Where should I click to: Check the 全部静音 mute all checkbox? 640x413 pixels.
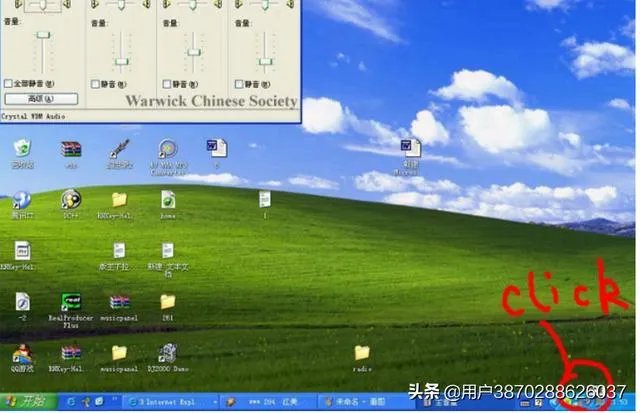(8, 84)
